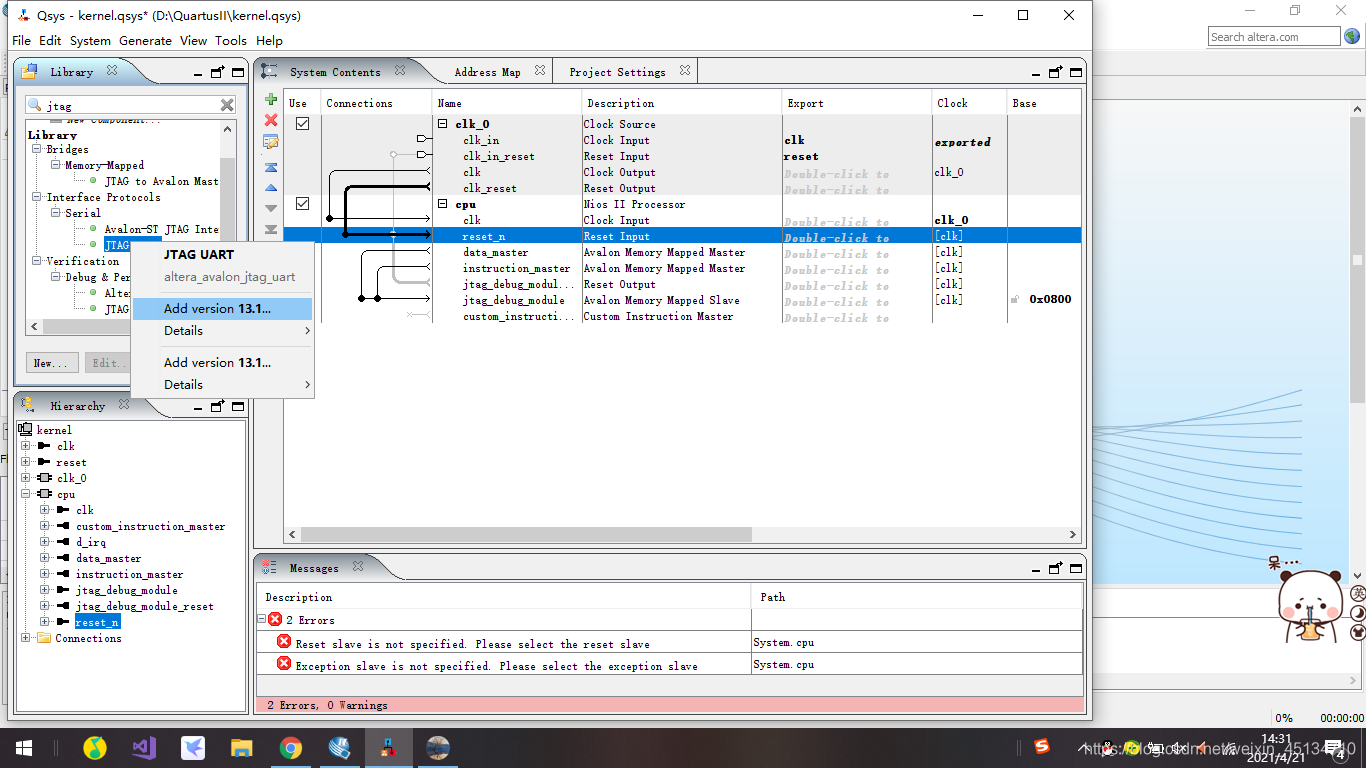
Task: Click the 0x0800 base address value
Action: click(x=1050, y=299)
